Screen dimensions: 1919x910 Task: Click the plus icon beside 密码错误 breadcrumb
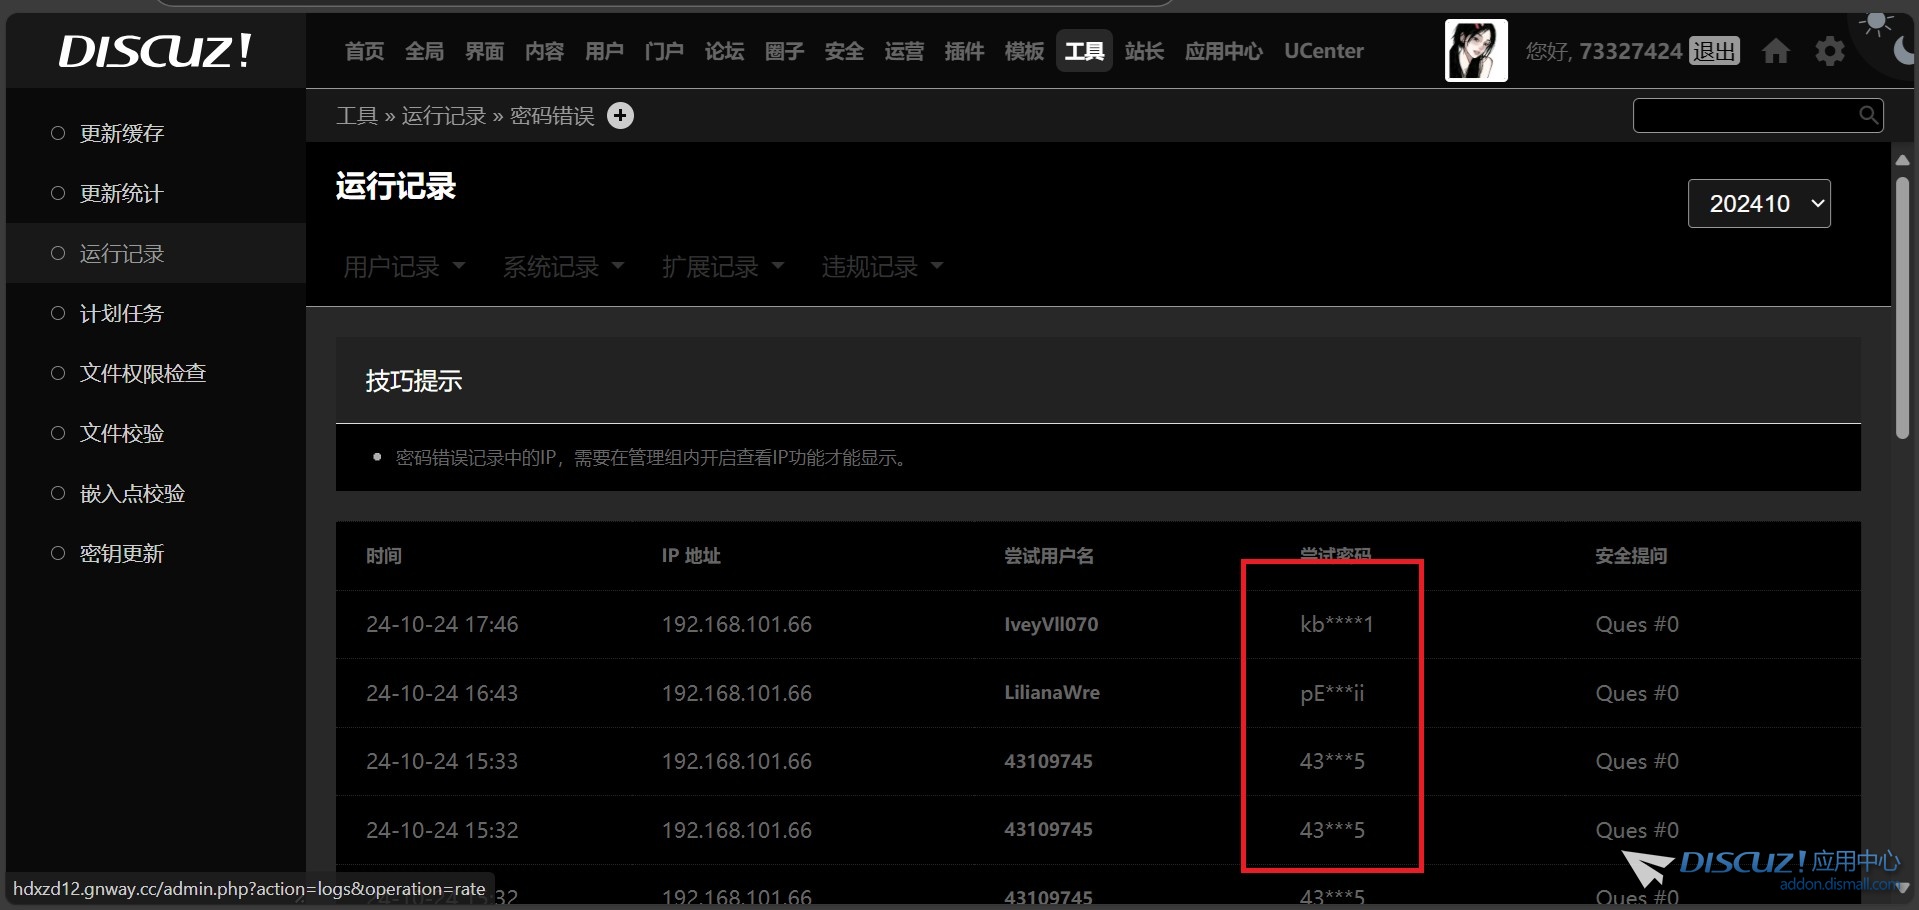click(621, 116)
